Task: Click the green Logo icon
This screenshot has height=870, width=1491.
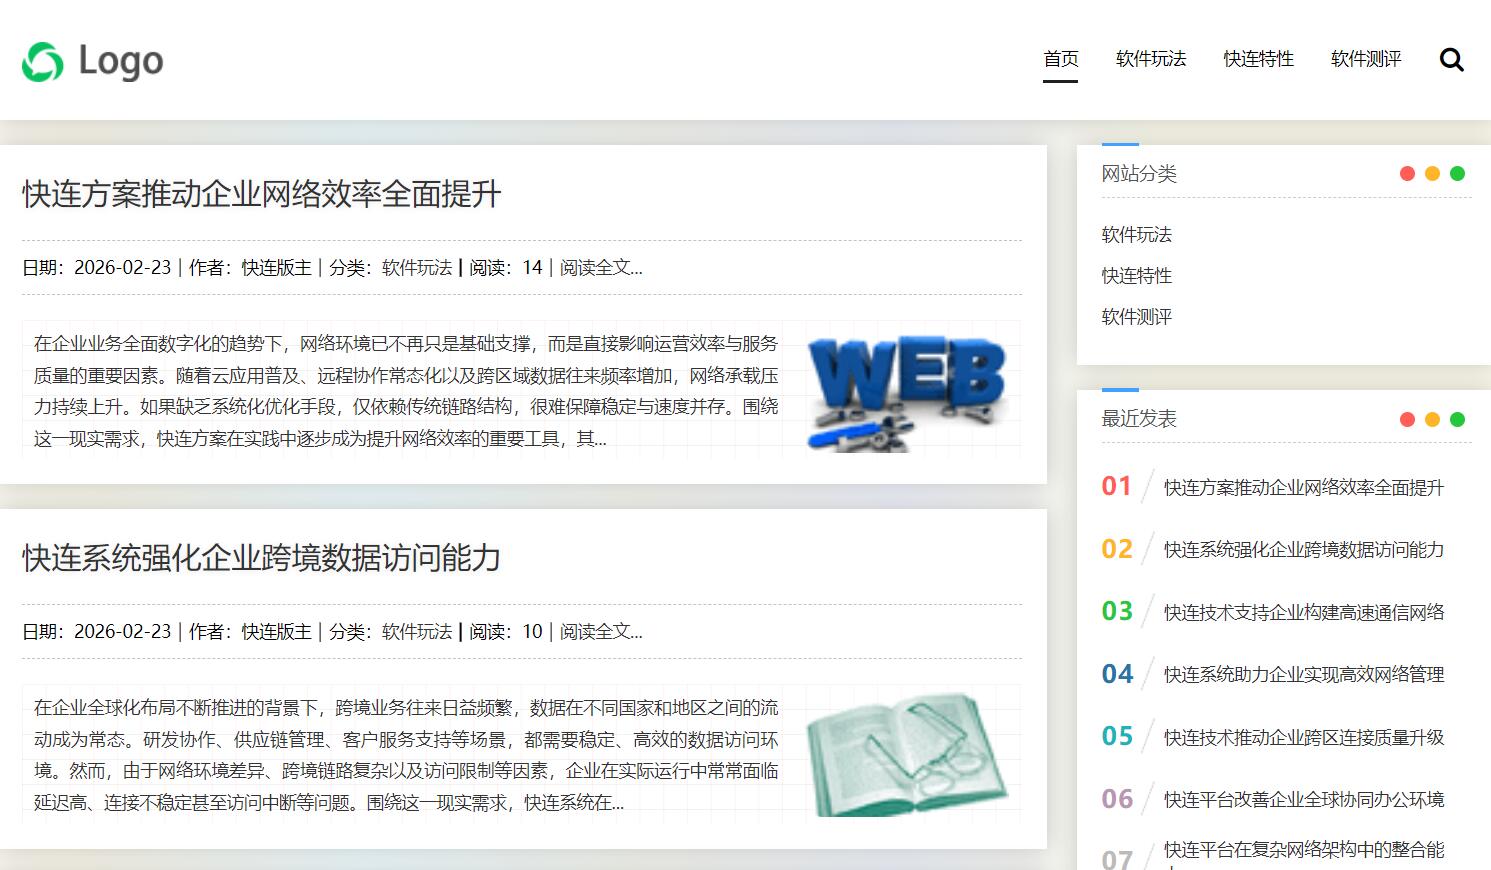Action: click(40, 60)
